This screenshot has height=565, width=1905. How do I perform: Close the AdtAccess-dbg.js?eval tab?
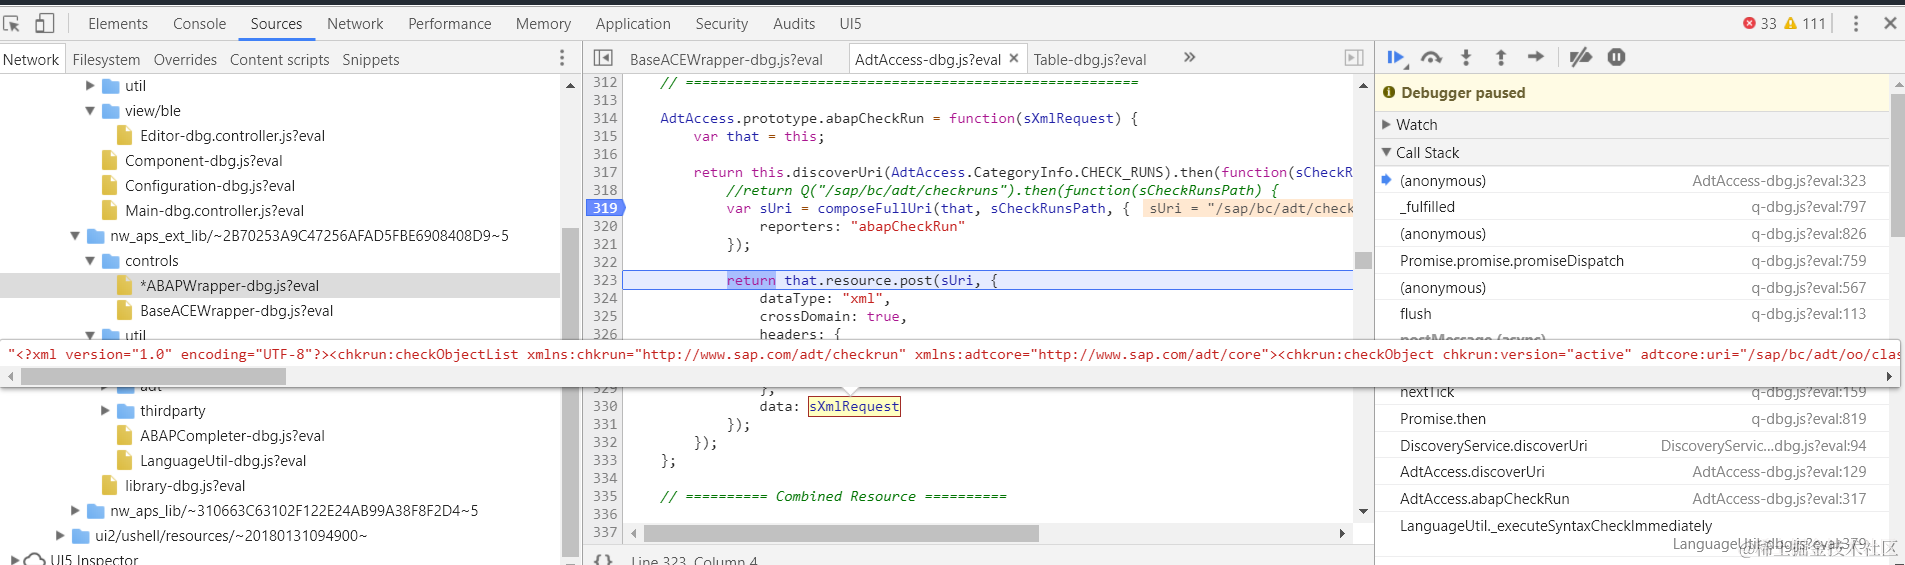point(1014,58)
